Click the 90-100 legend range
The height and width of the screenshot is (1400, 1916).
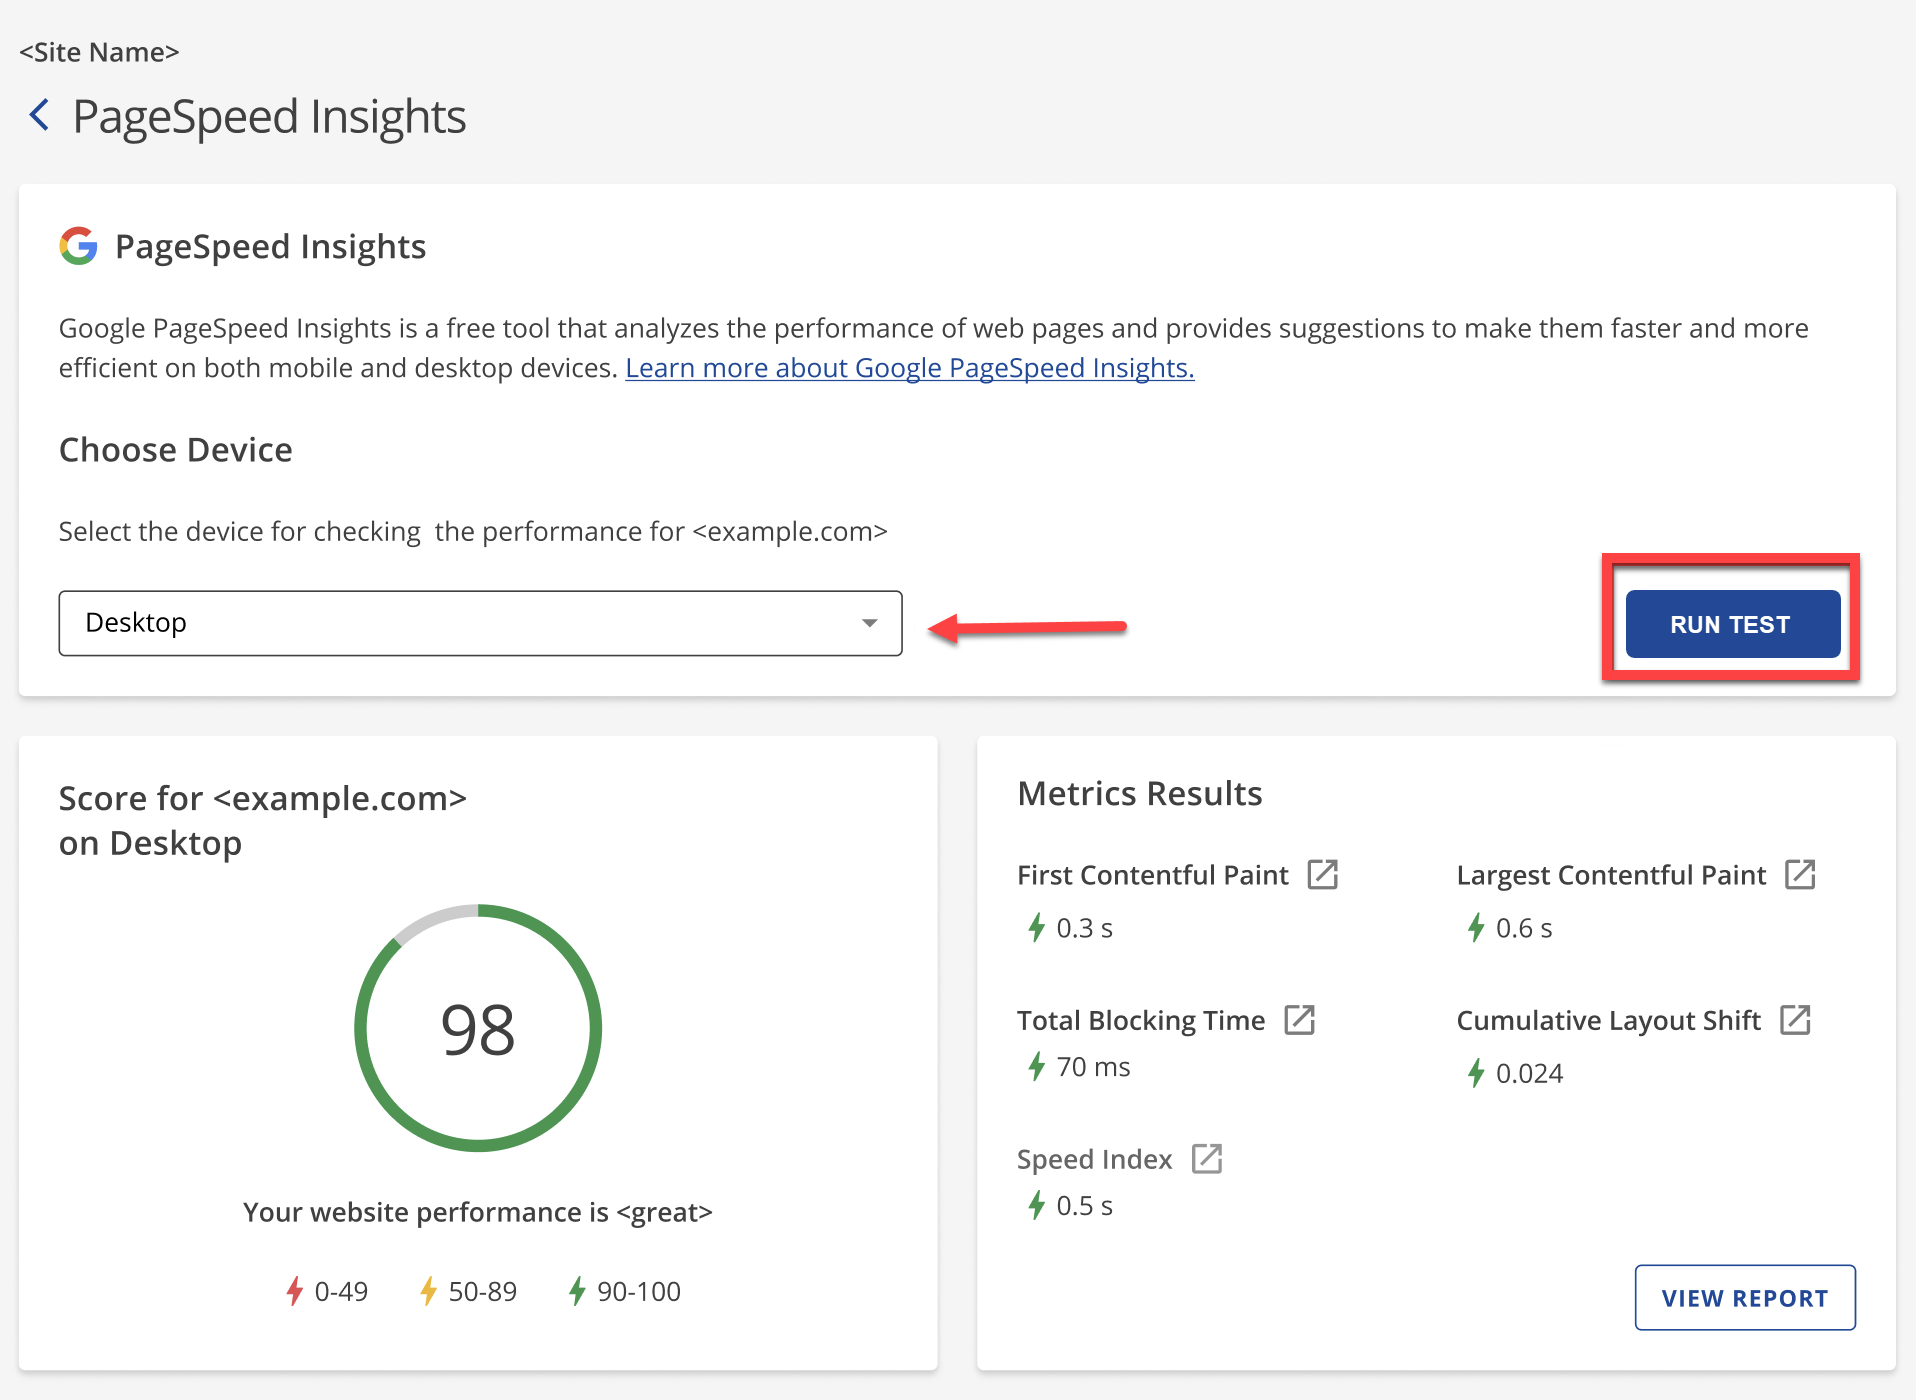pyautogui.click(x=639, y=1291)
